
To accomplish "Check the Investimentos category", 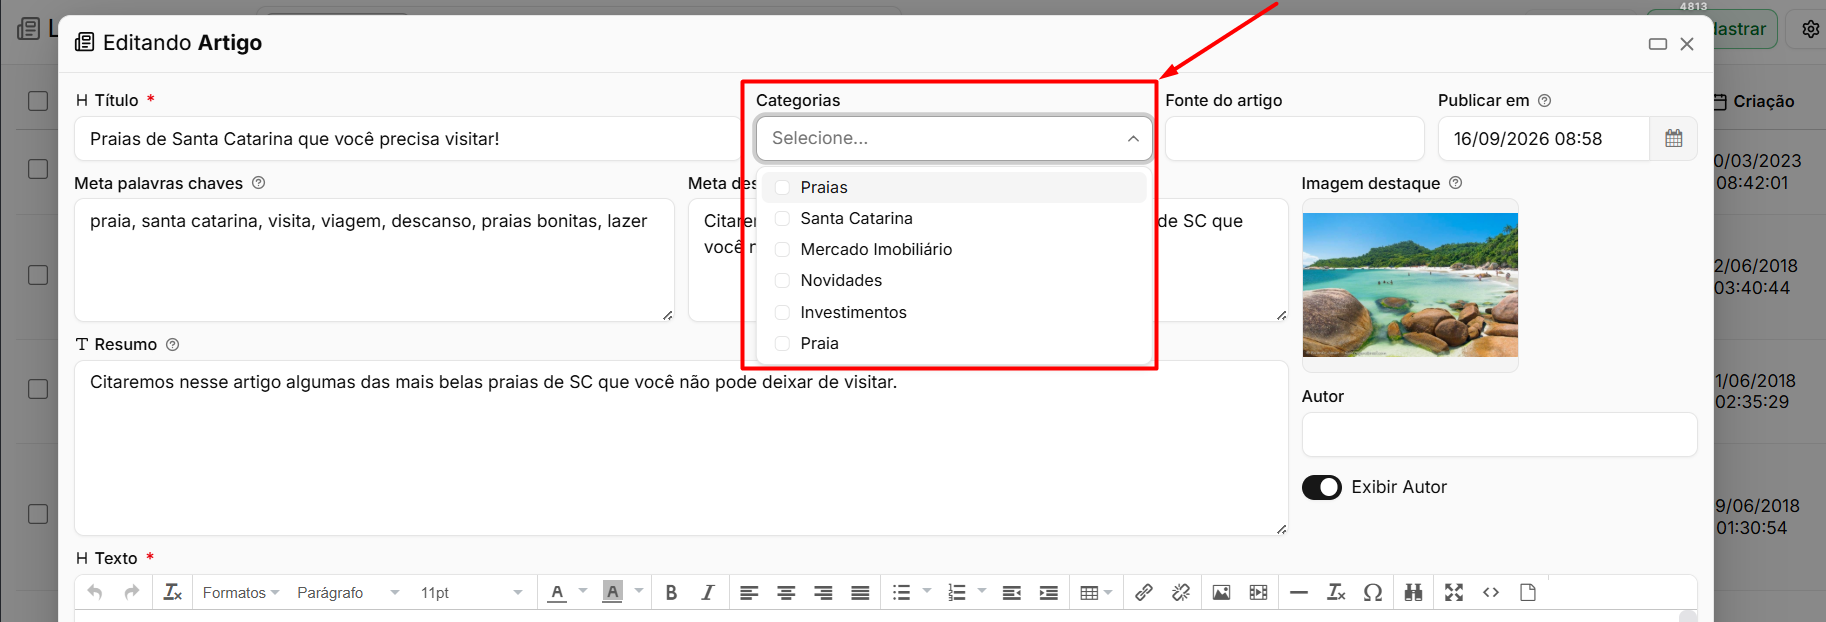I will point(782,313).
